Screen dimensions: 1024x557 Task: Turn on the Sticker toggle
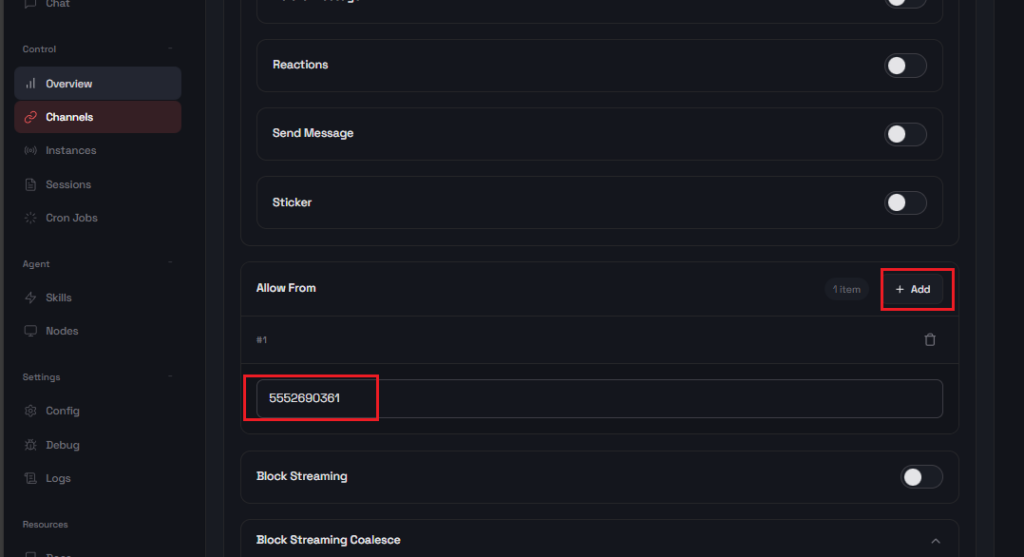[905, 203]
